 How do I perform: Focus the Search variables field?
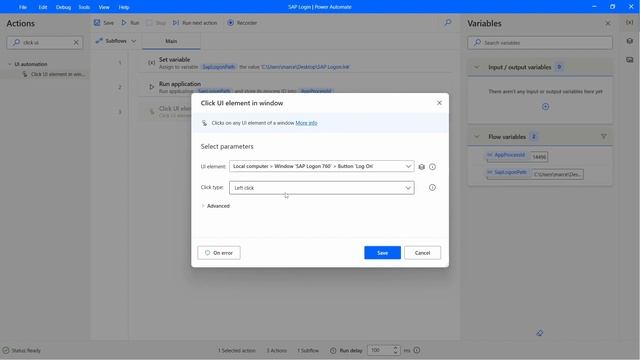click(540, 42)
